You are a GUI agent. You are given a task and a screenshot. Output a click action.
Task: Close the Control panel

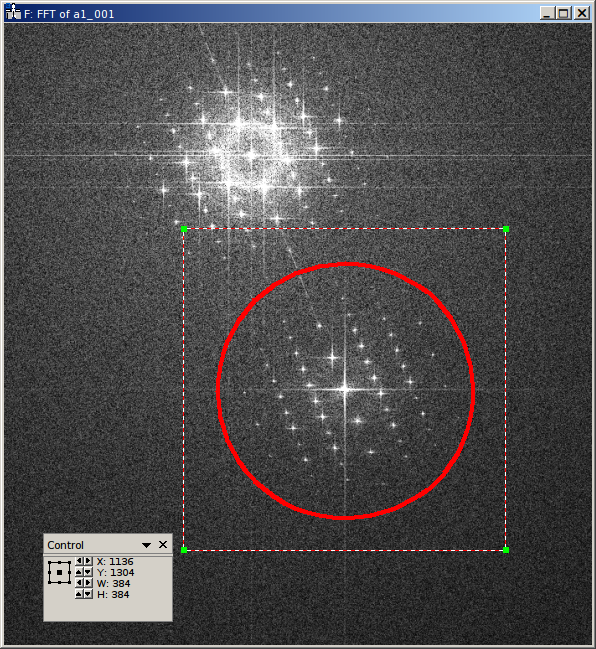coord(163,545)
